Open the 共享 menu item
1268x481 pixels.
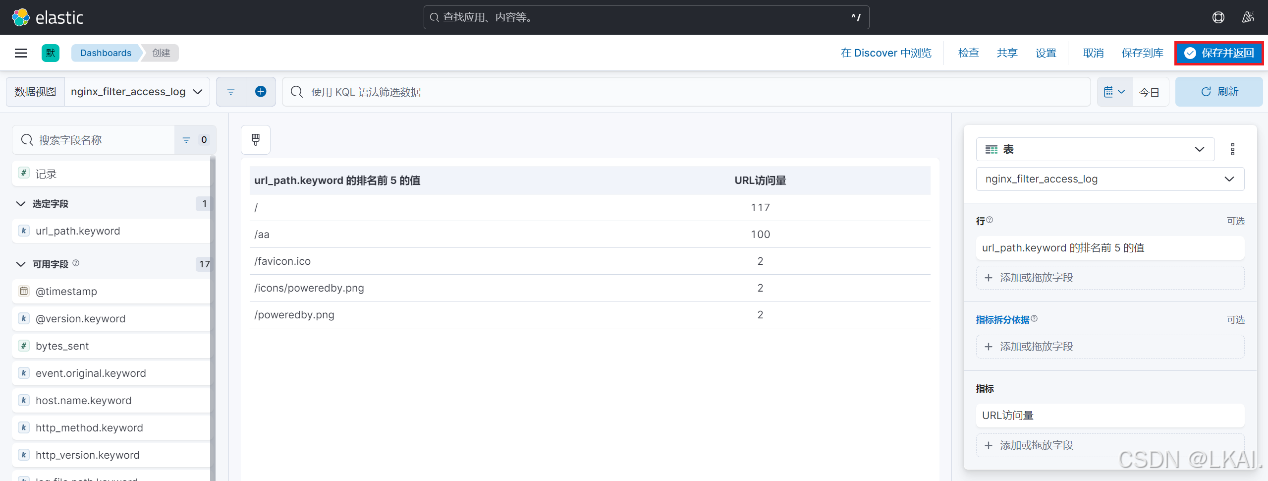(1007, 53)
